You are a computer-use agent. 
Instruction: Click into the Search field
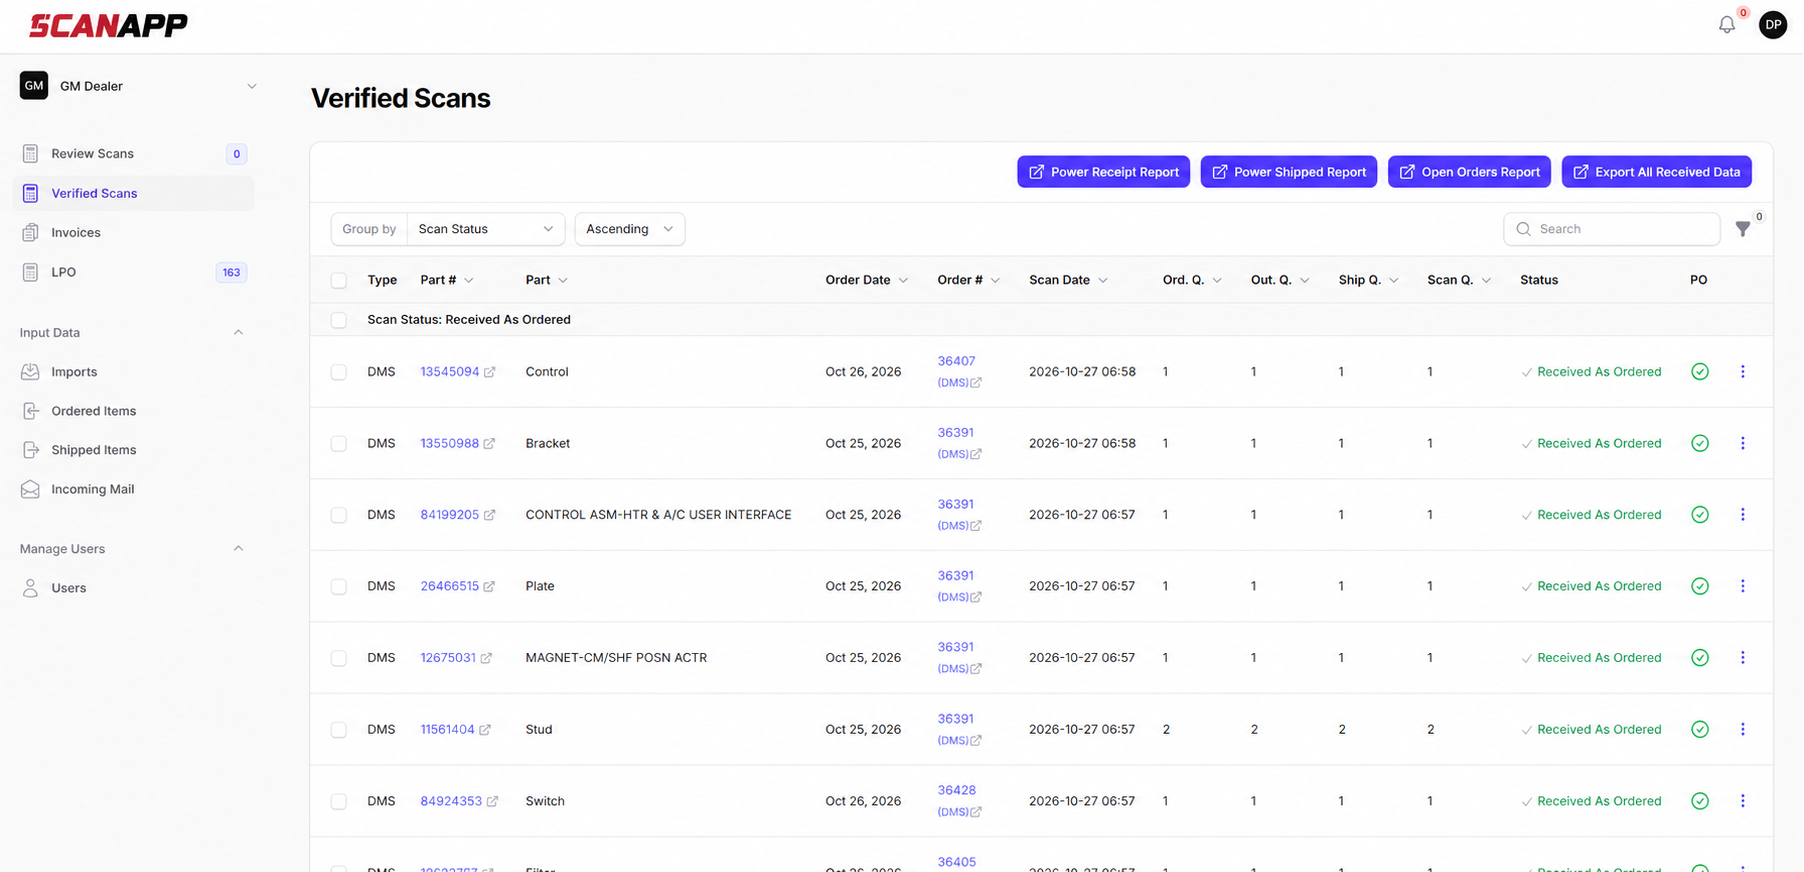(1611, 229)
